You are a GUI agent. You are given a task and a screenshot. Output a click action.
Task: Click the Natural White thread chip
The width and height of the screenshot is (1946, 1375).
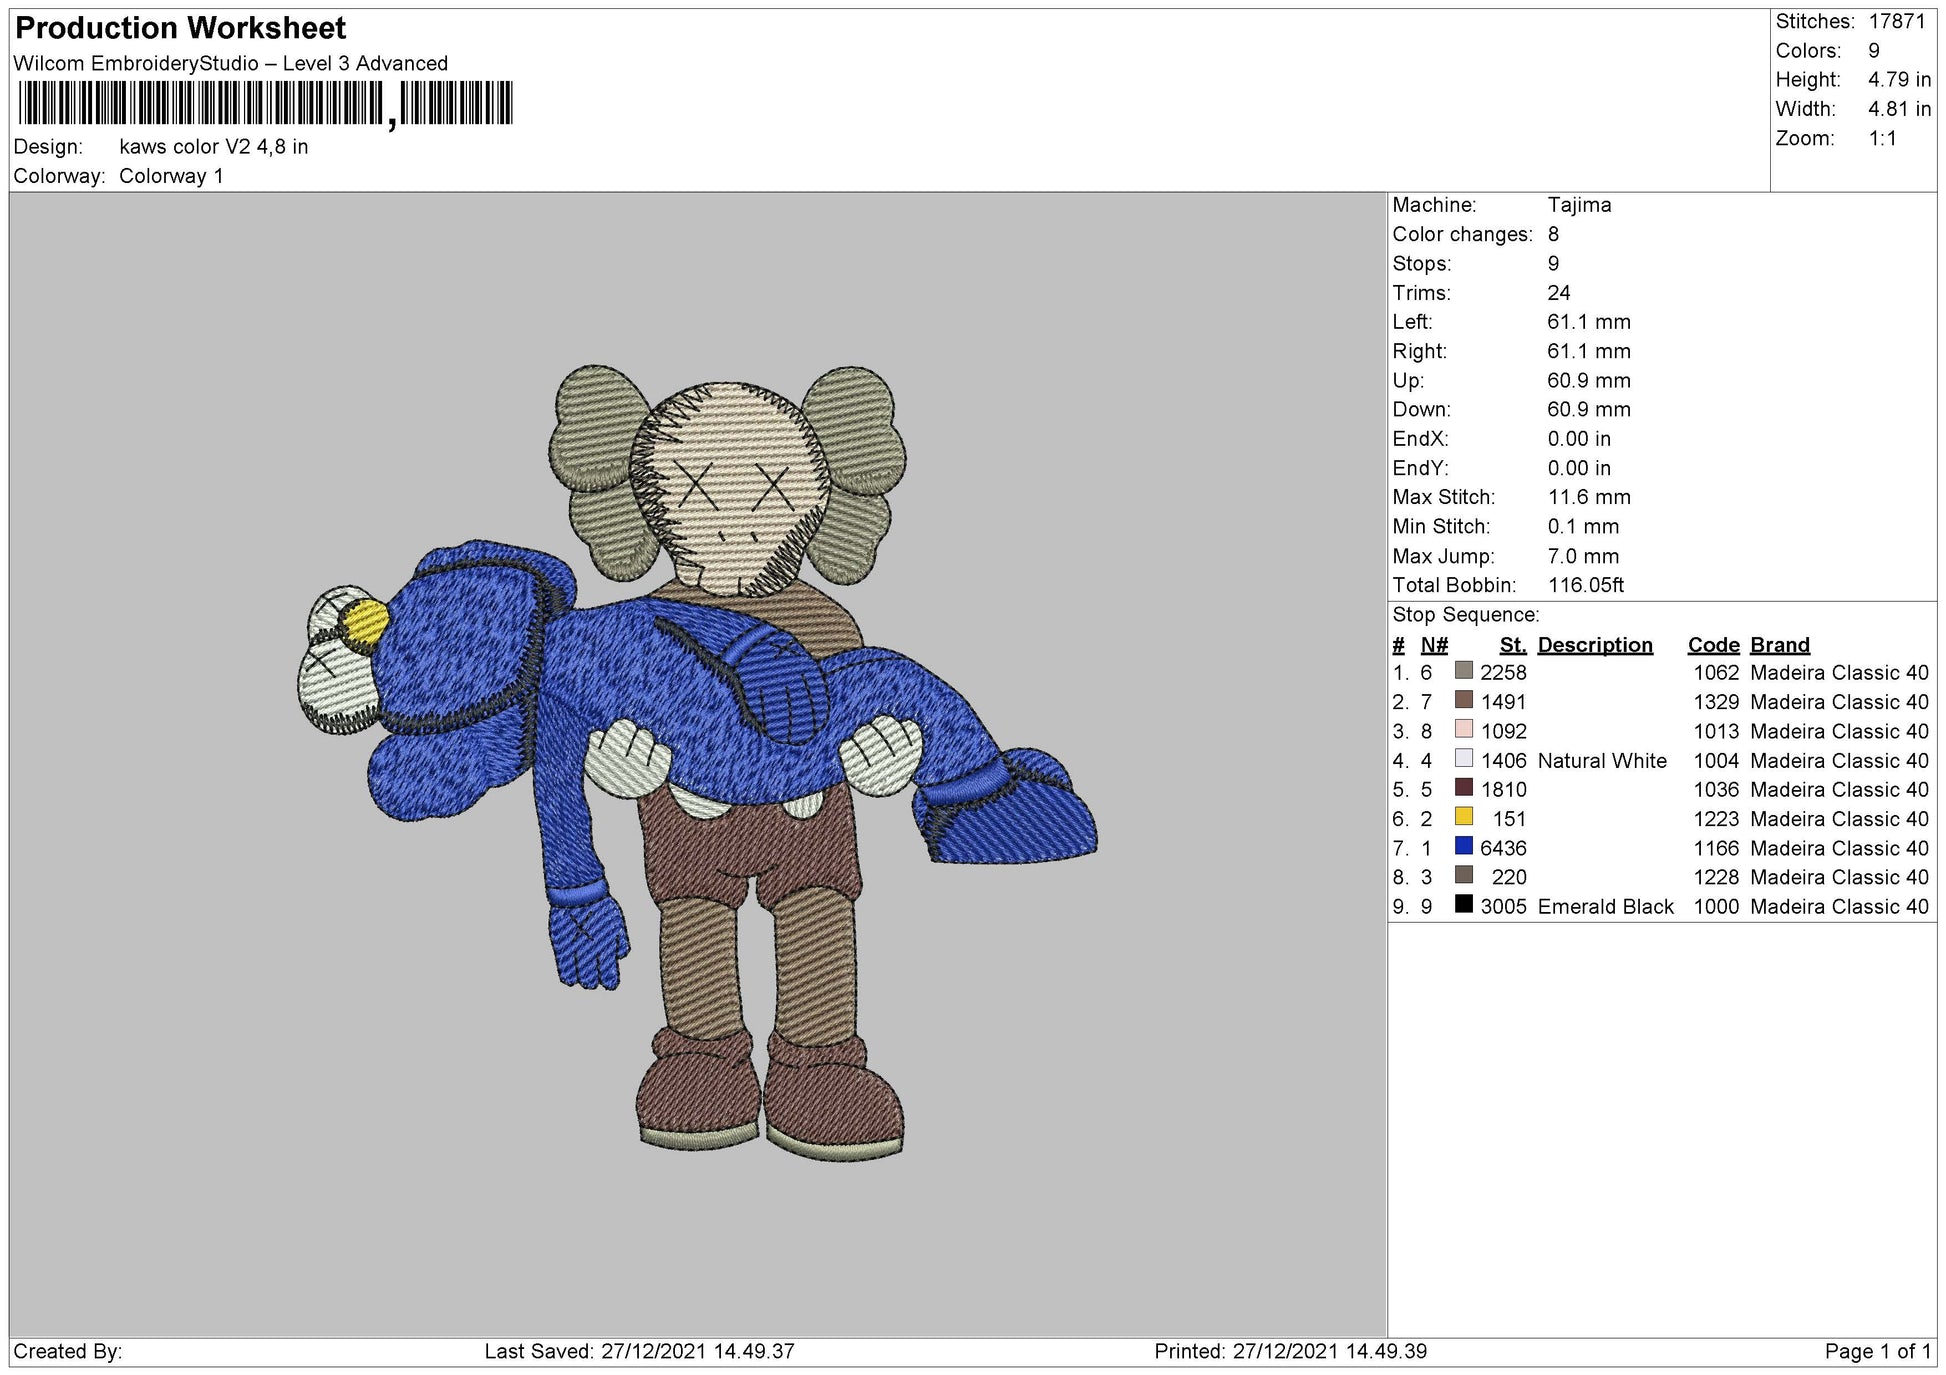click(x=1464, y=760)
